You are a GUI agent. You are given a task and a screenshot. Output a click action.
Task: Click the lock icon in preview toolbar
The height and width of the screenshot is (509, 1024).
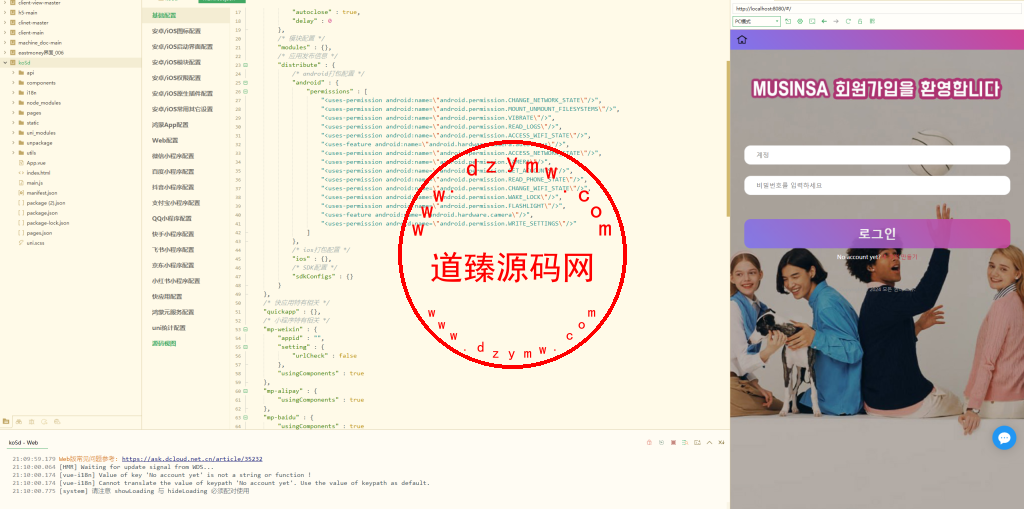pos(860,22)
